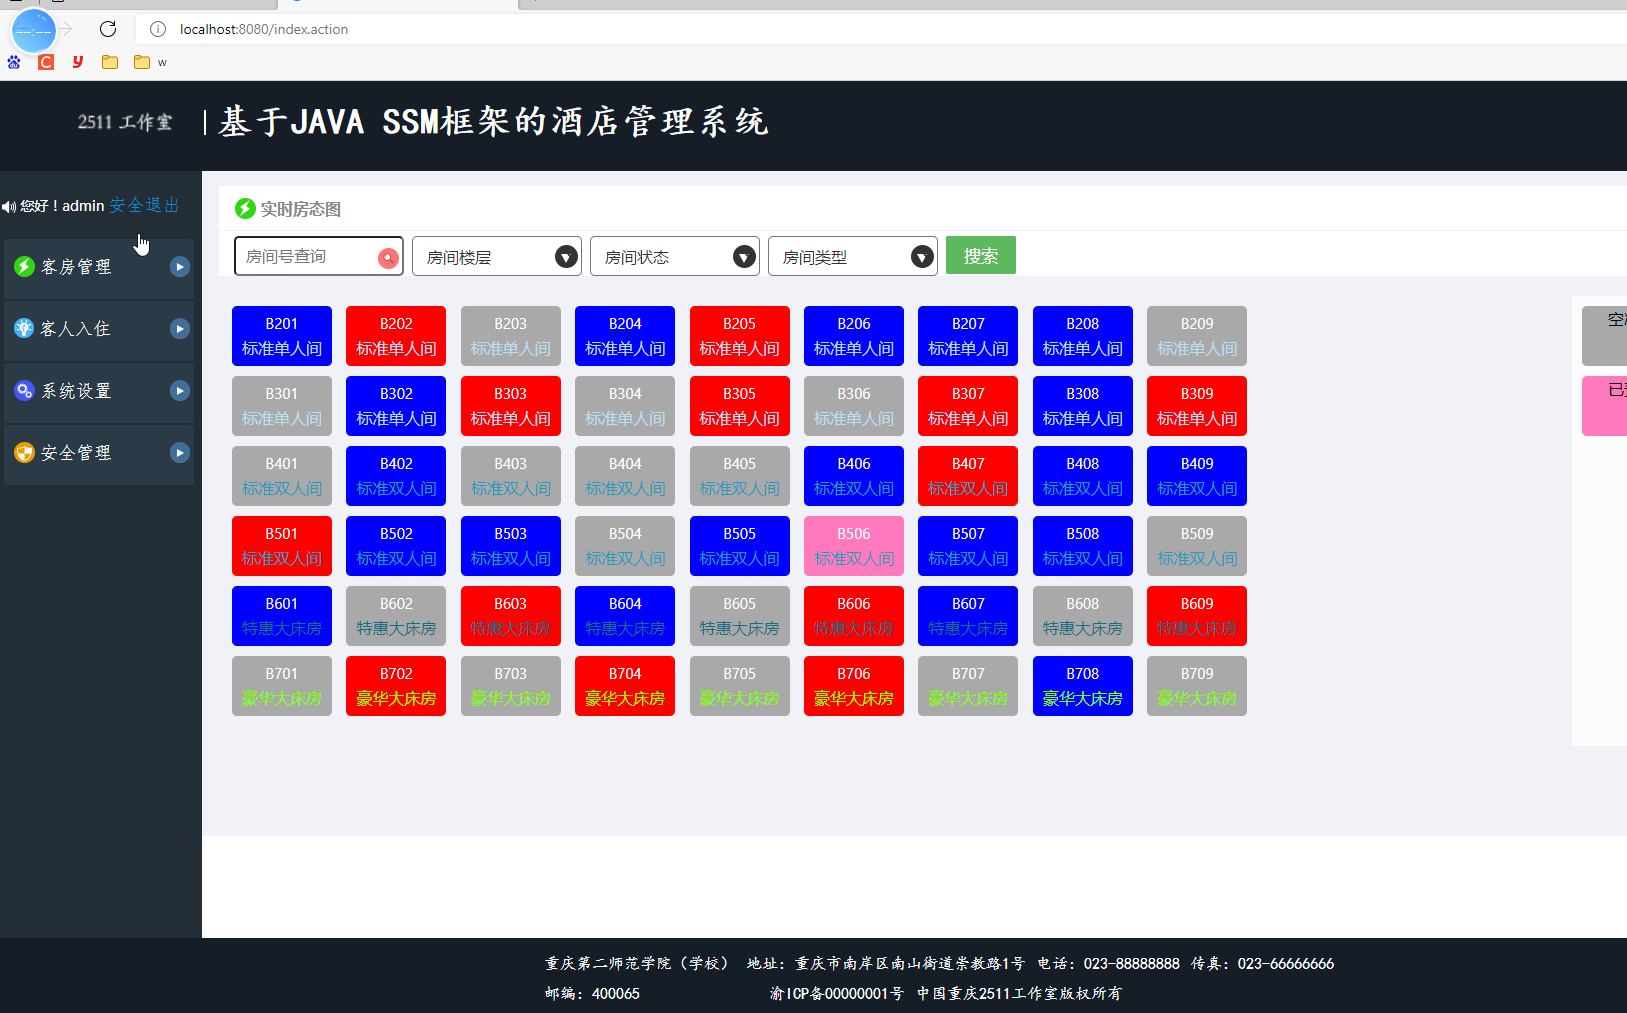
Task: Select room B203 gray tile
Action: (x=511, y=336)
